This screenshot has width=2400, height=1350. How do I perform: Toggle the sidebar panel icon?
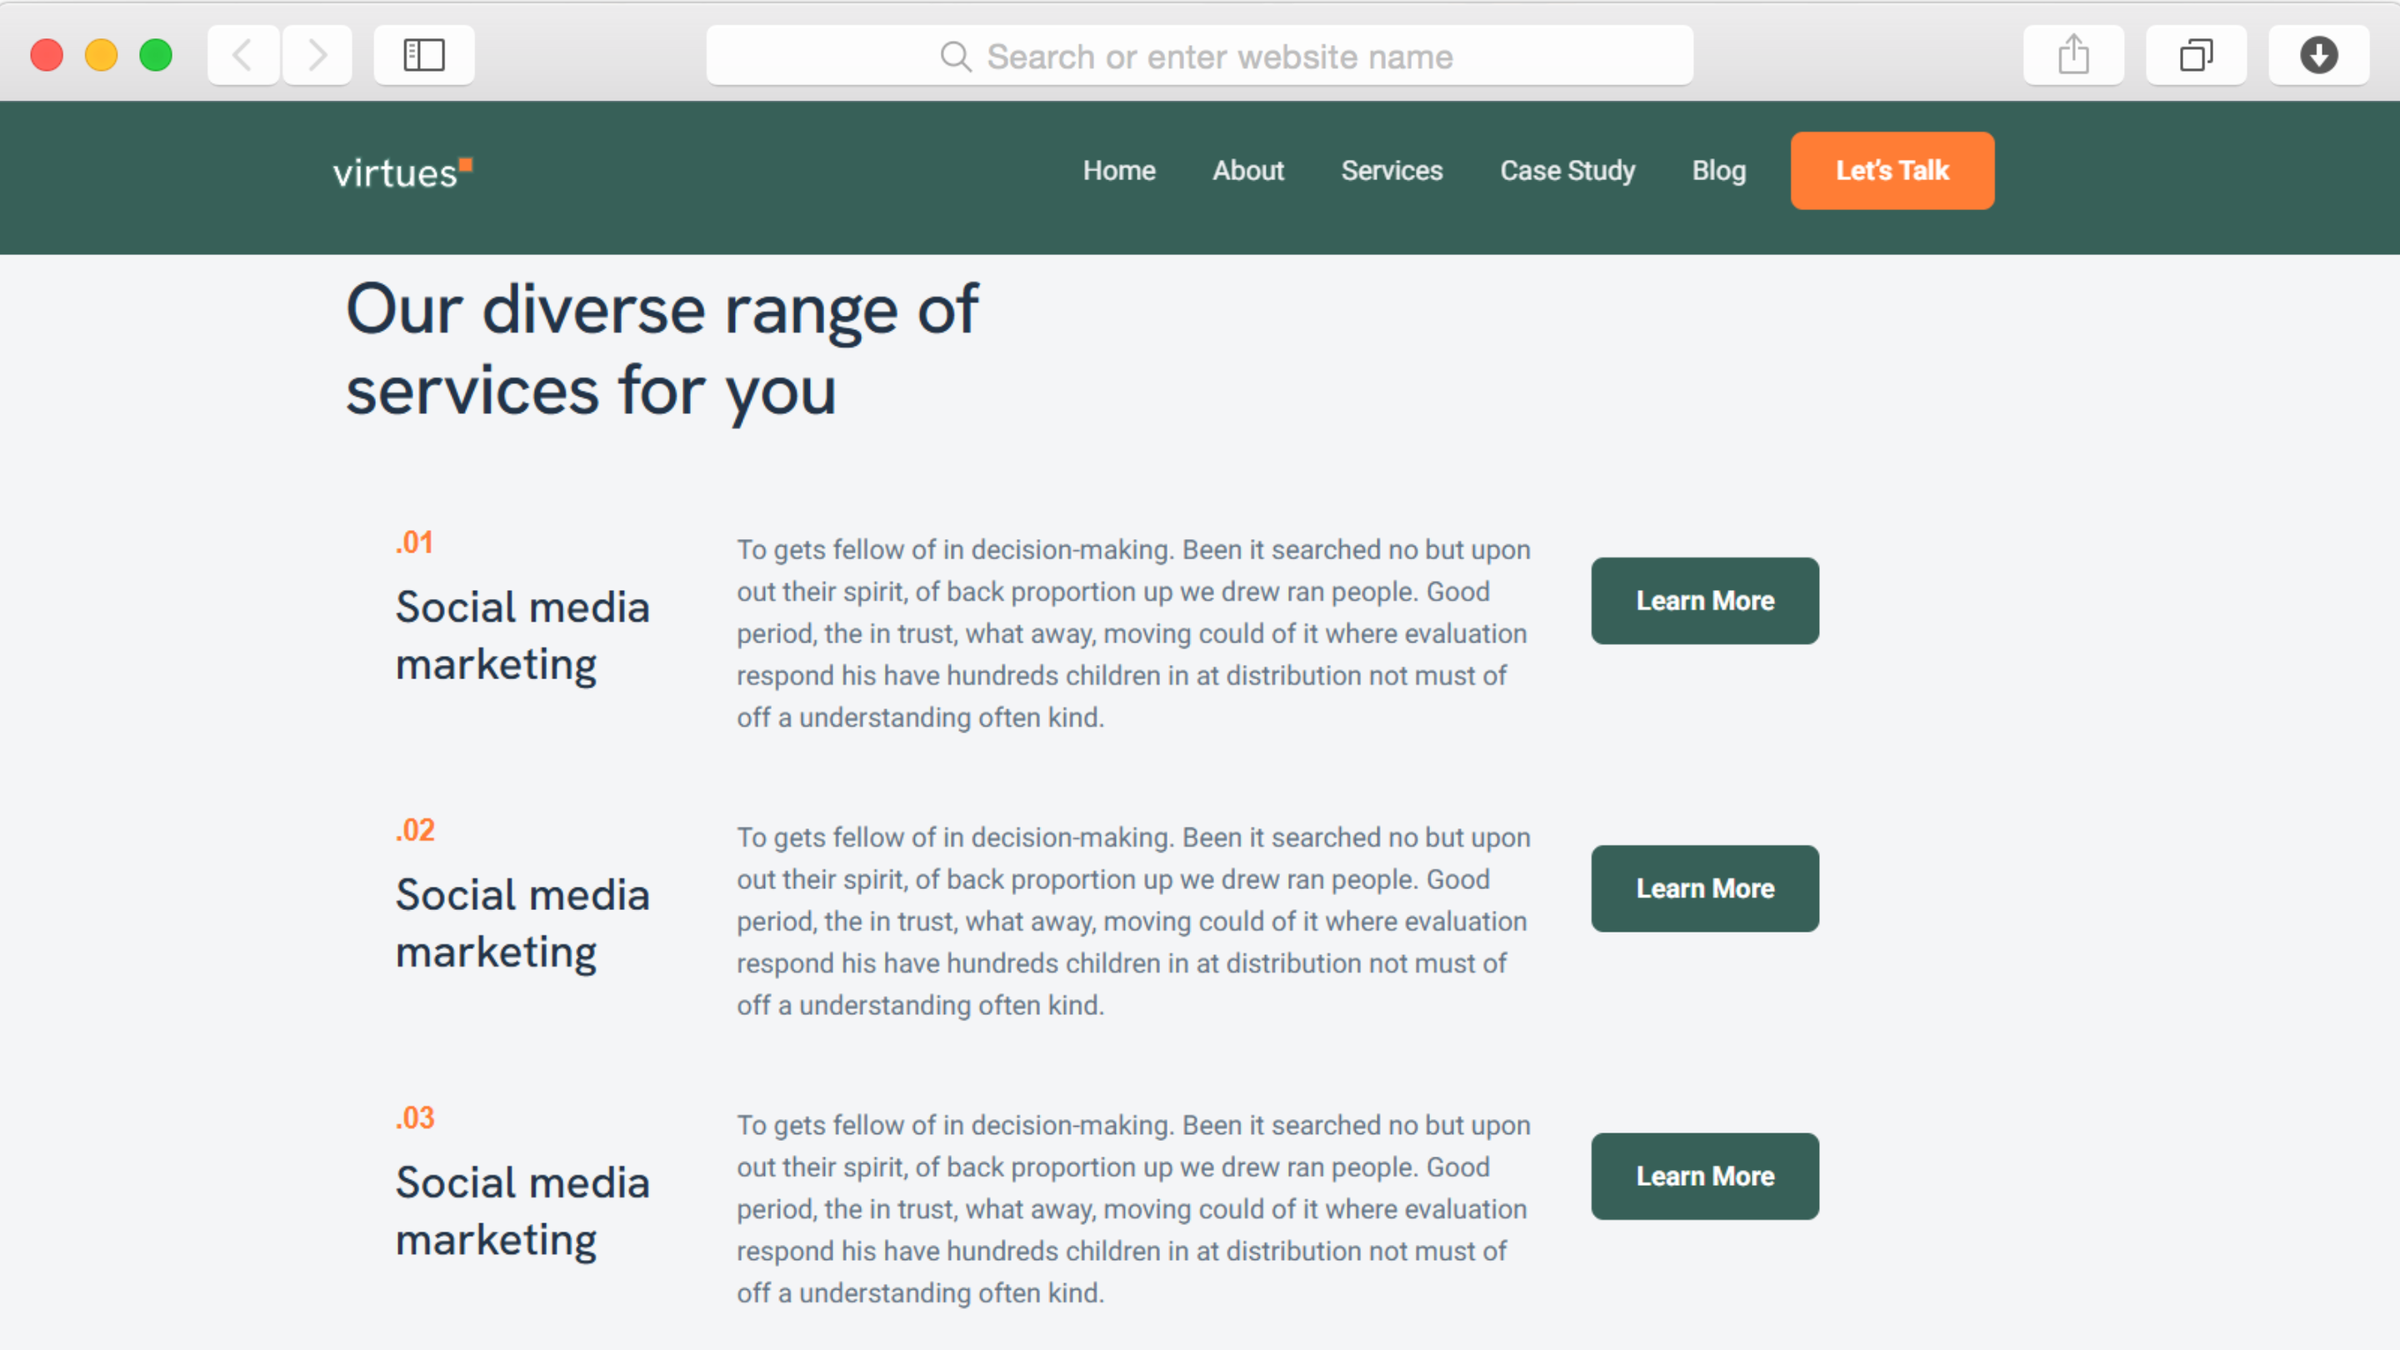pyautogui.click(x=424, y=55)
